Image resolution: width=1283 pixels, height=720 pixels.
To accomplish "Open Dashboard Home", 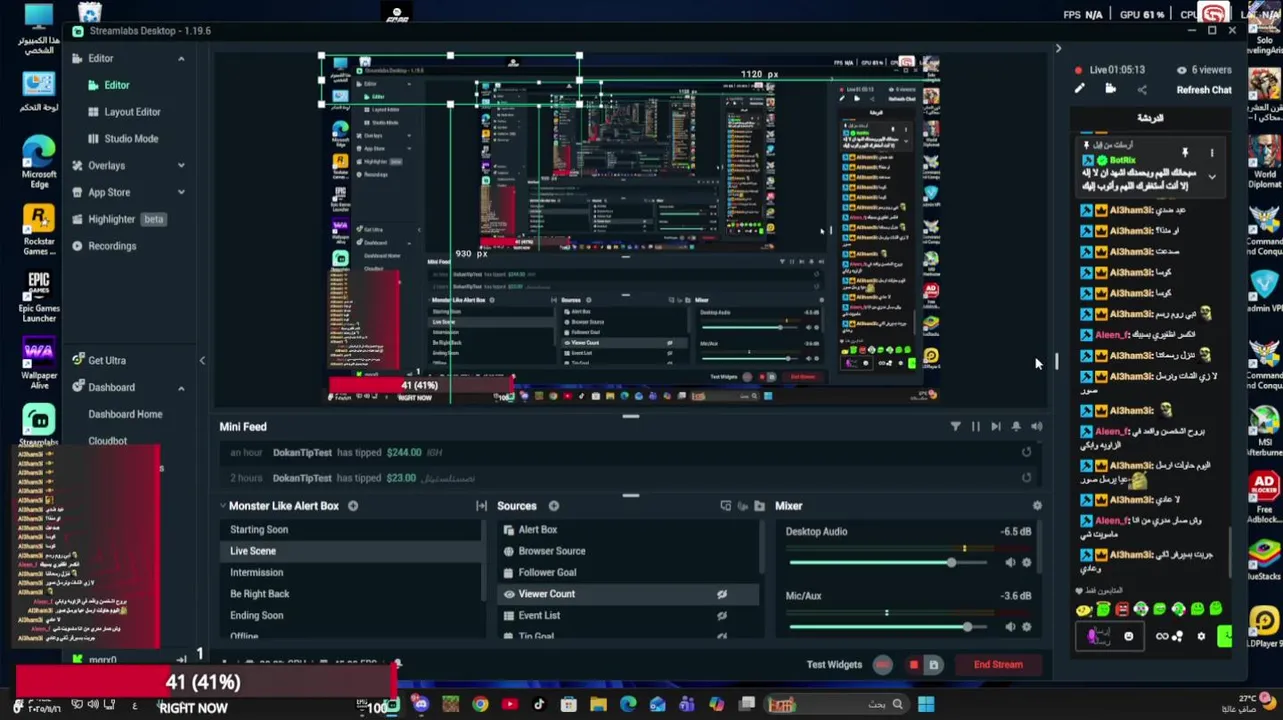I will point(125,414).
